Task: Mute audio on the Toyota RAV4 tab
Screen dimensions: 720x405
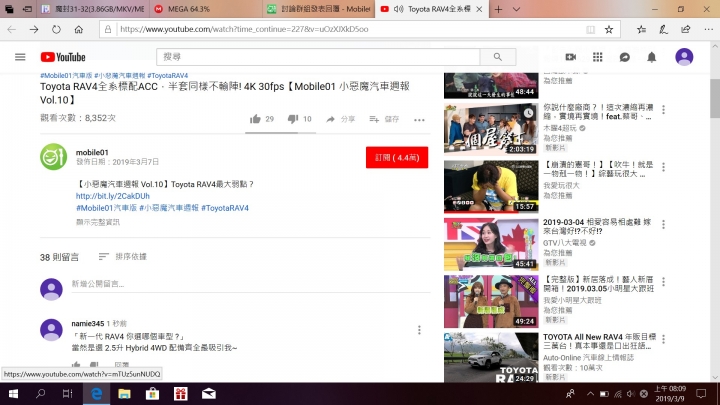Action: coord(399,9)
